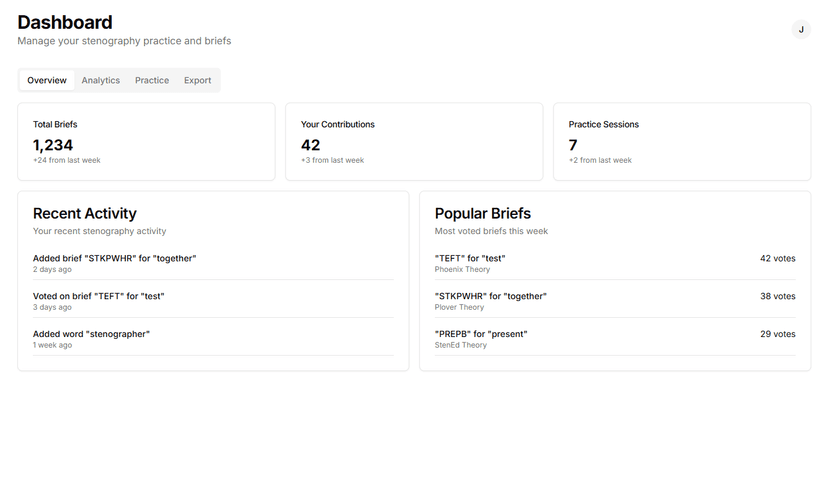Click the 42 votes count
Viewport: 828px width, 501px height.
tap(777, 258)
